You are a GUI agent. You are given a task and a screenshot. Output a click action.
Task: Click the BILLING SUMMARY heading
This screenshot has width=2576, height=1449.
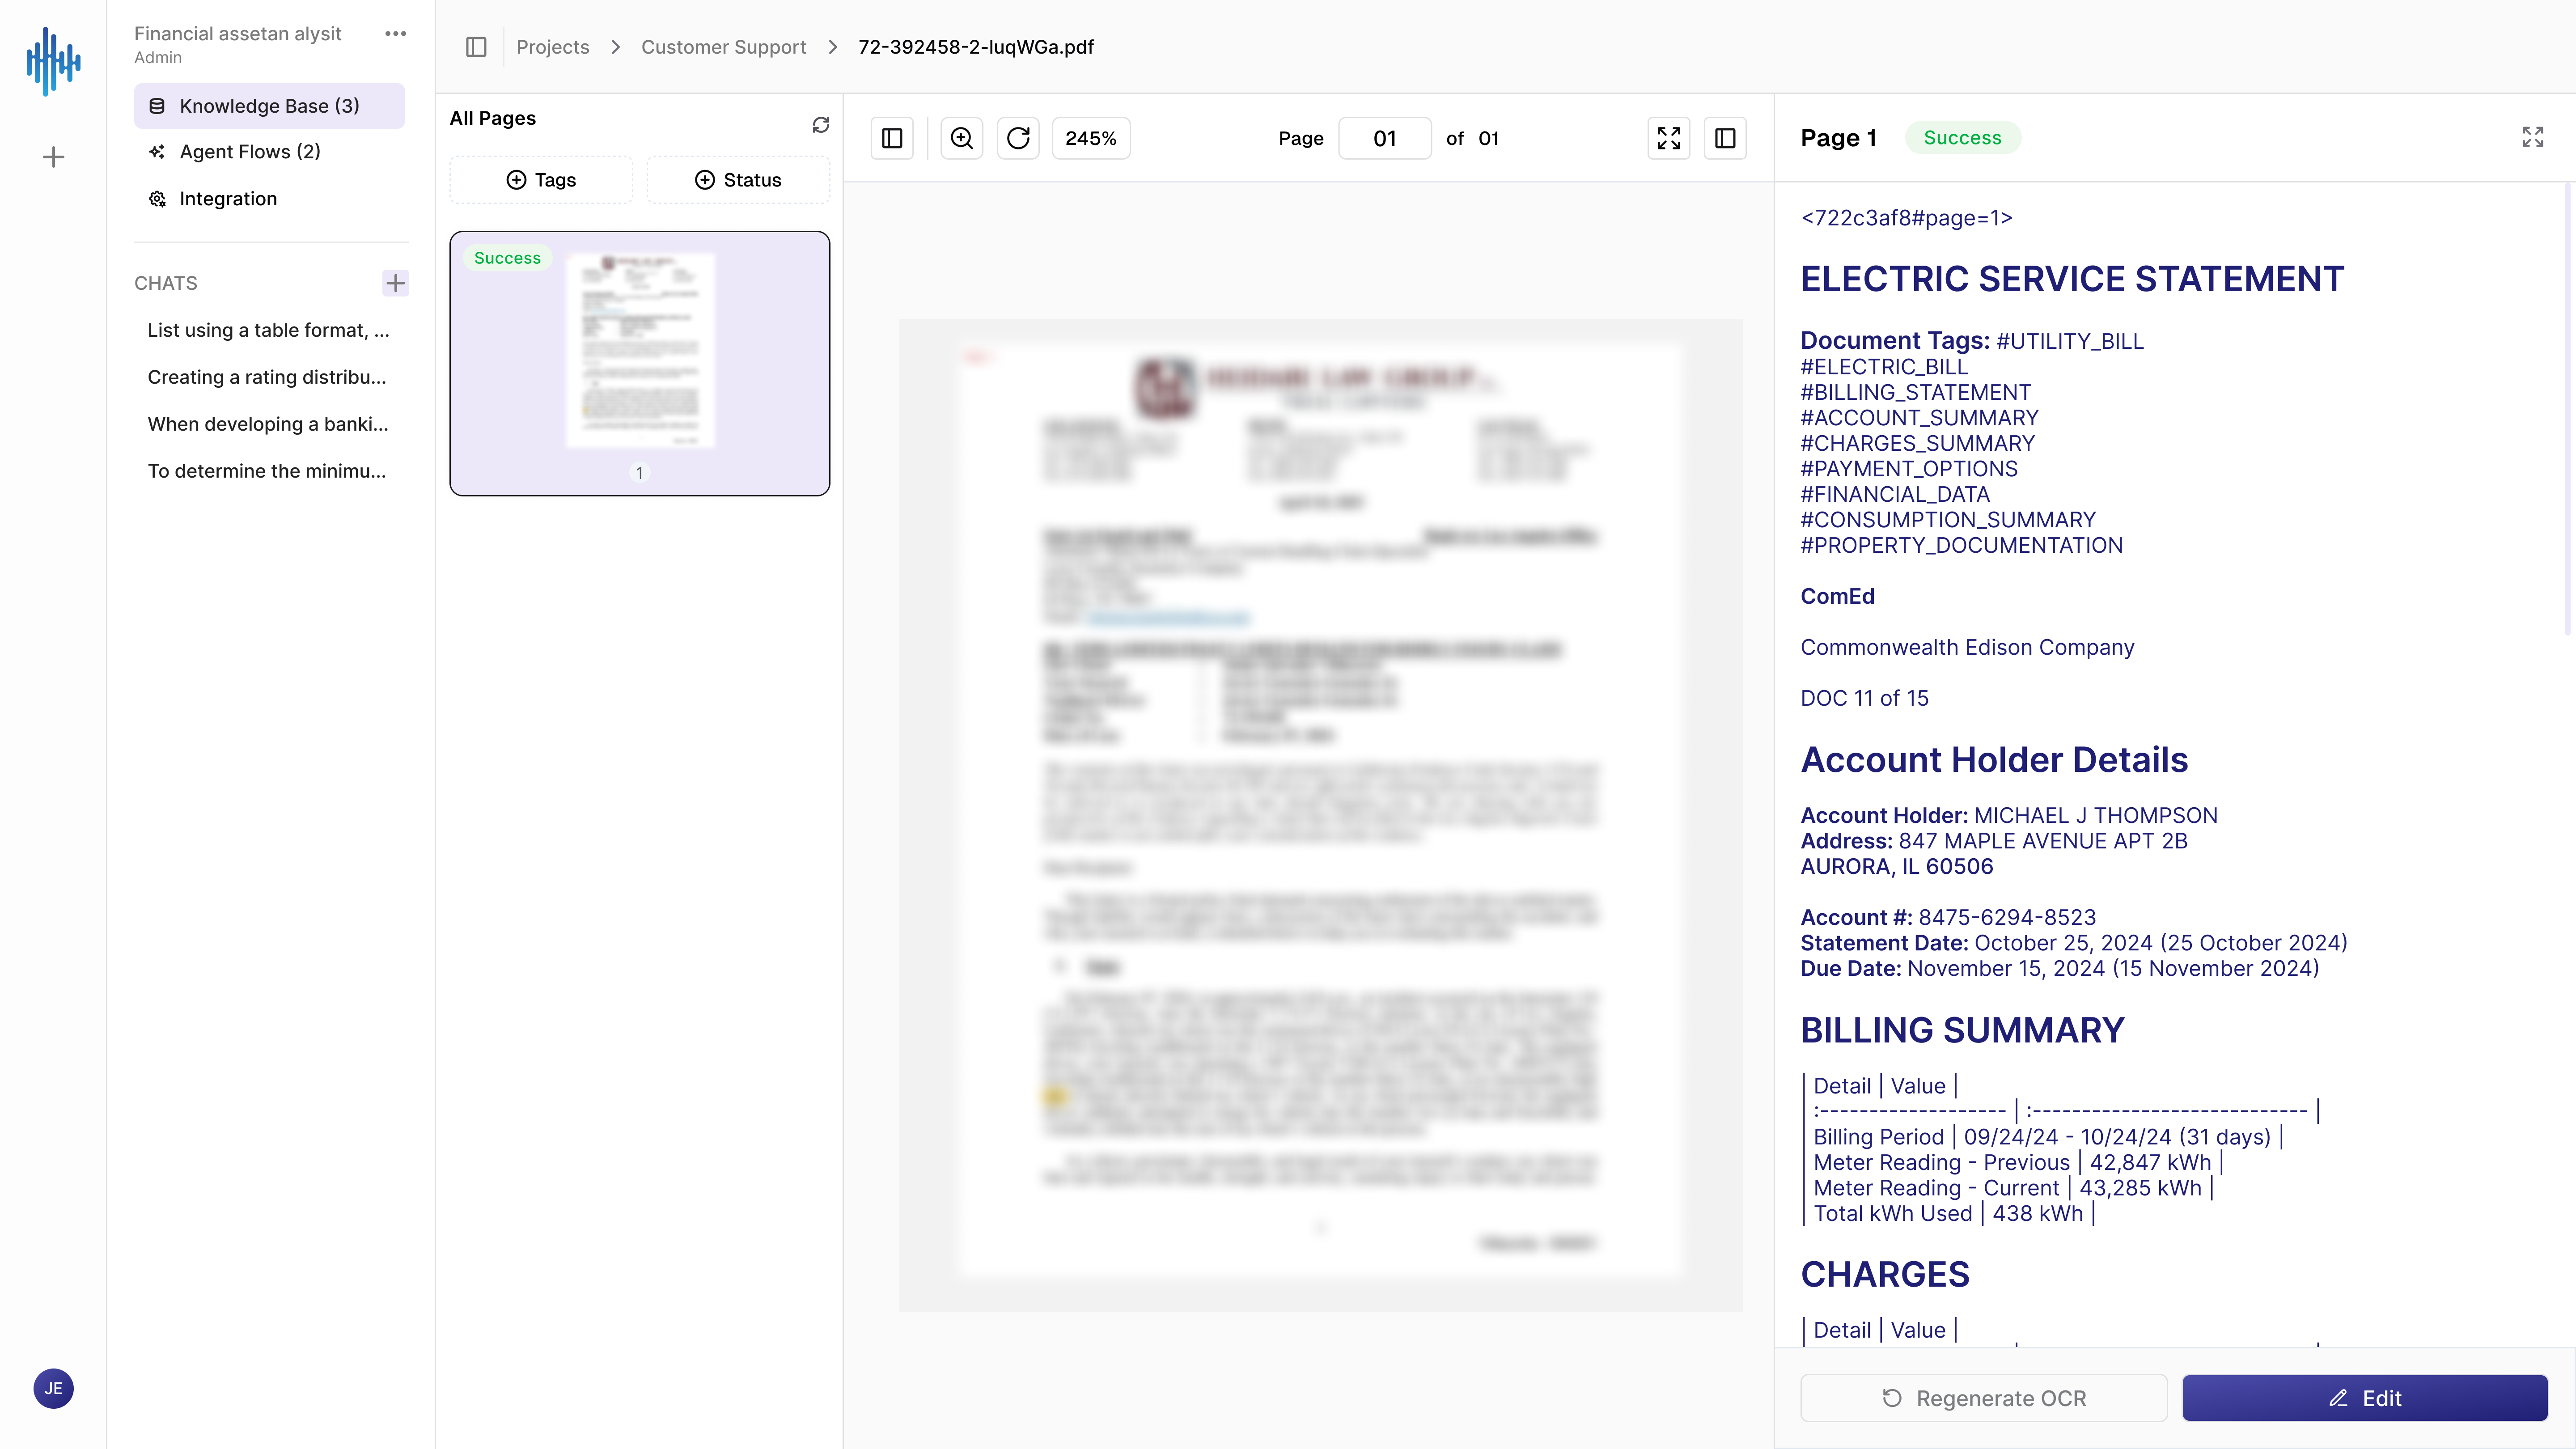click(1962, 1030)
